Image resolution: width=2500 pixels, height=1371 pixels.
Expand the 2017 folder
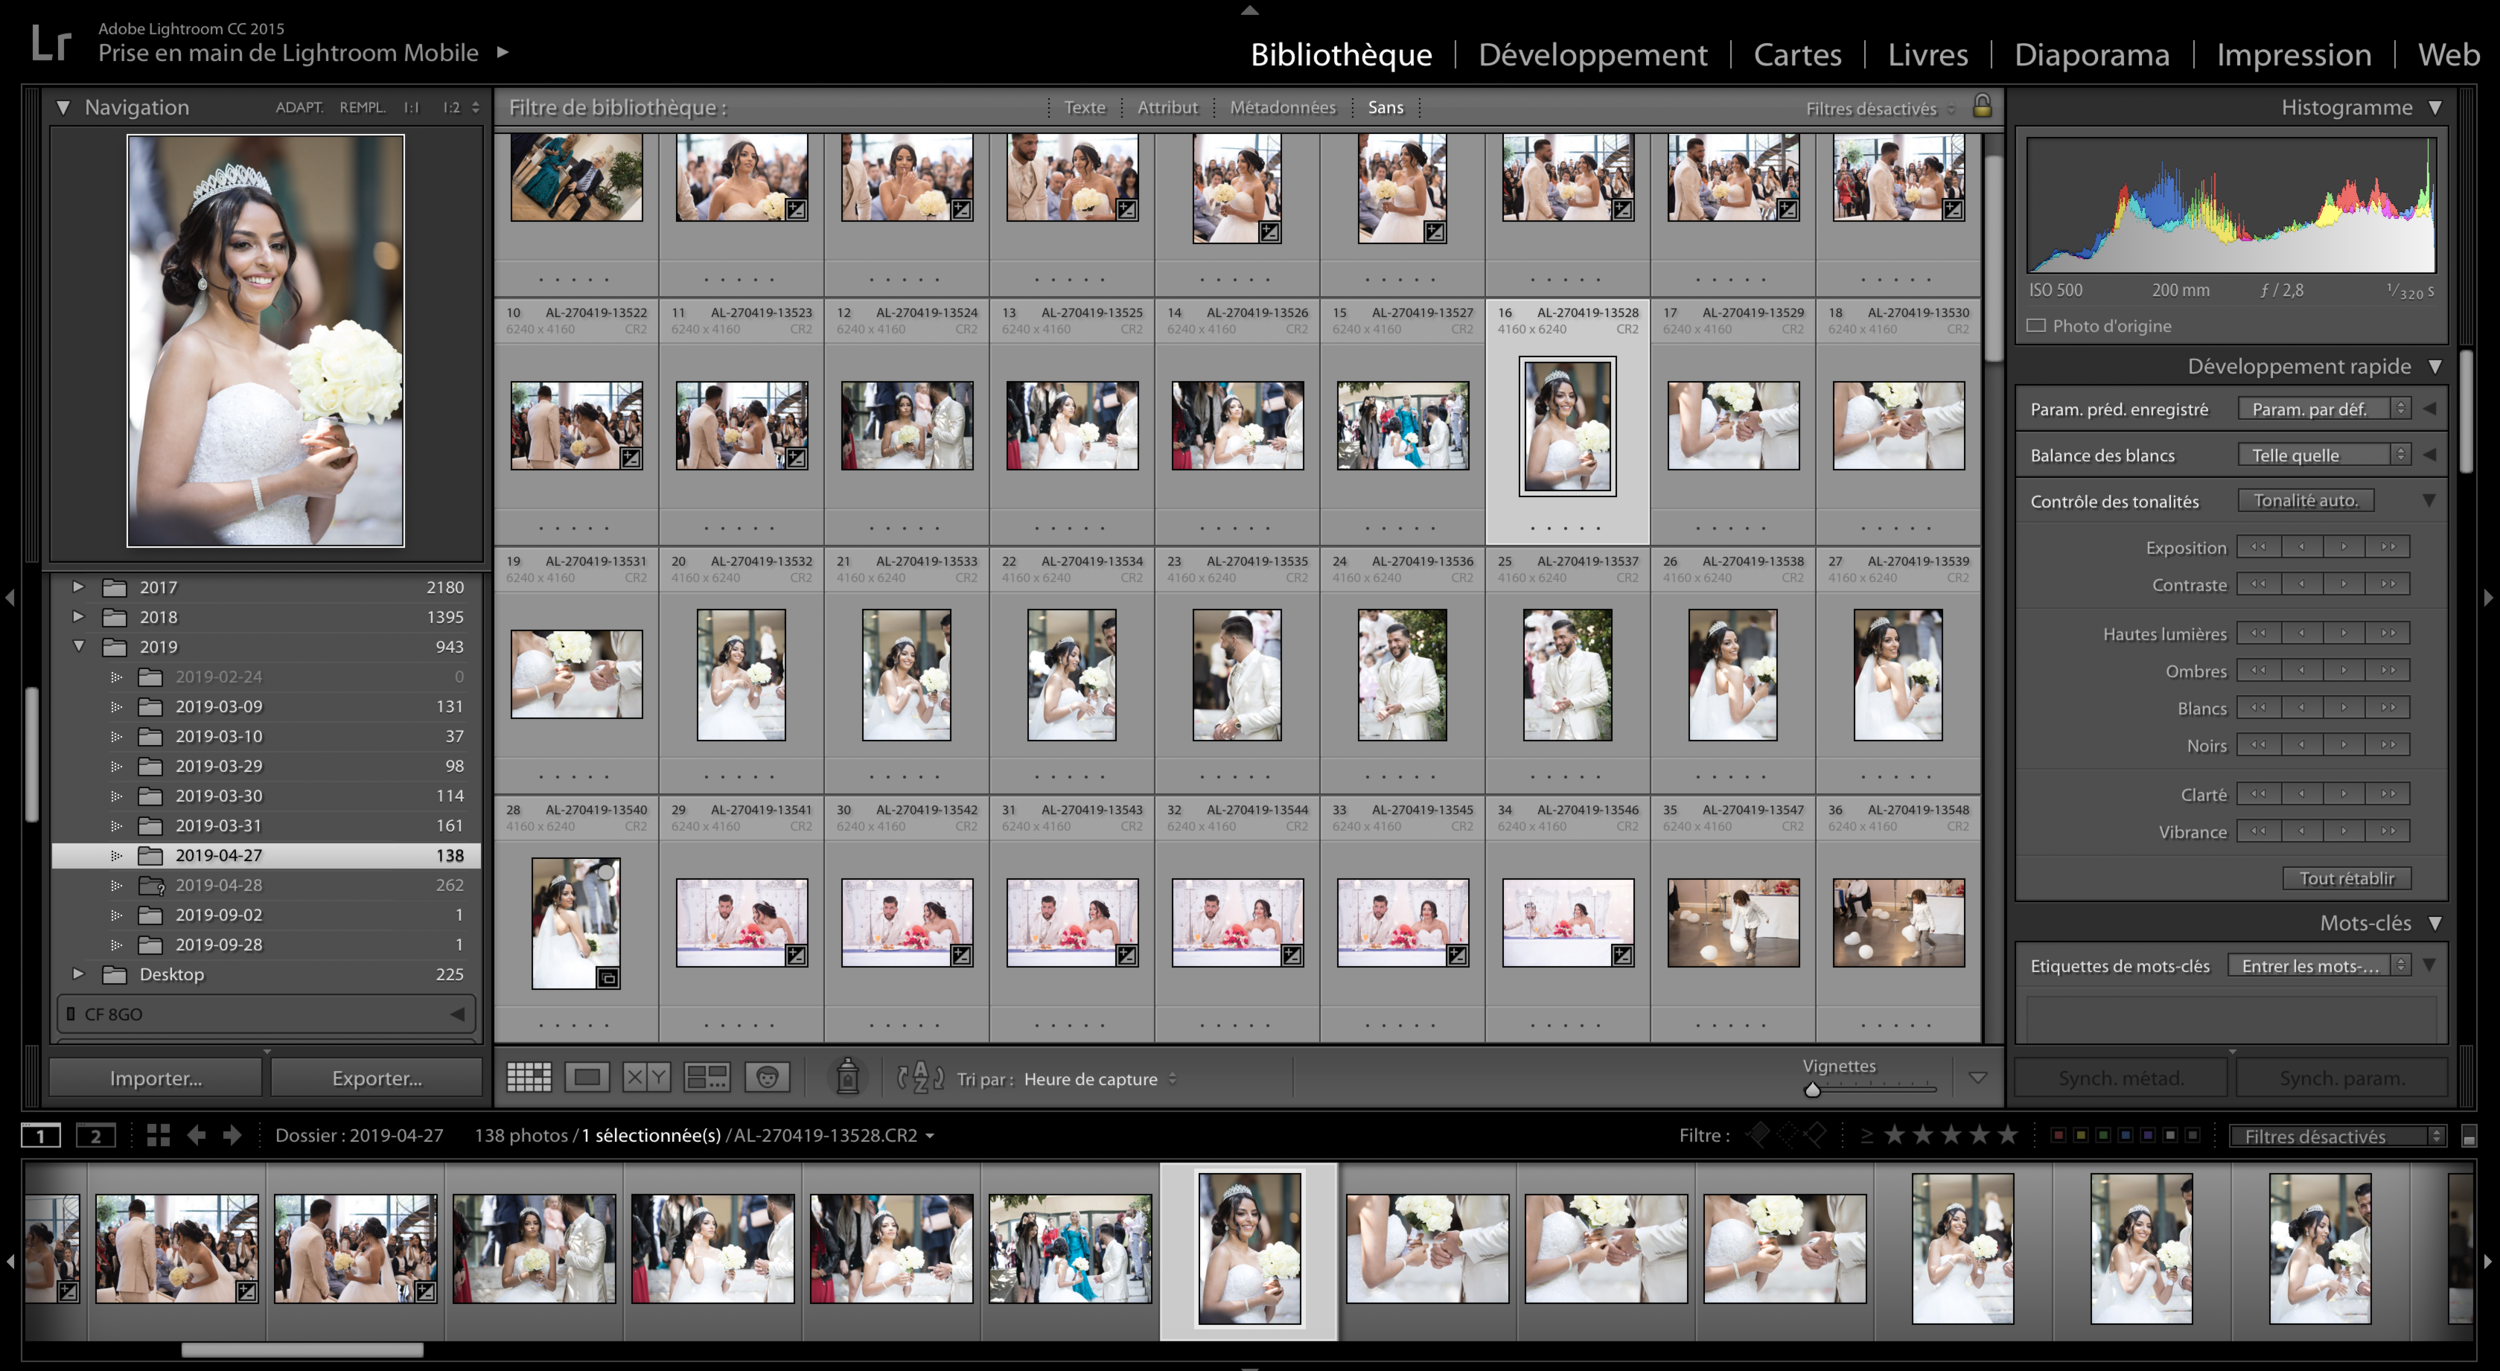(78, 587)
